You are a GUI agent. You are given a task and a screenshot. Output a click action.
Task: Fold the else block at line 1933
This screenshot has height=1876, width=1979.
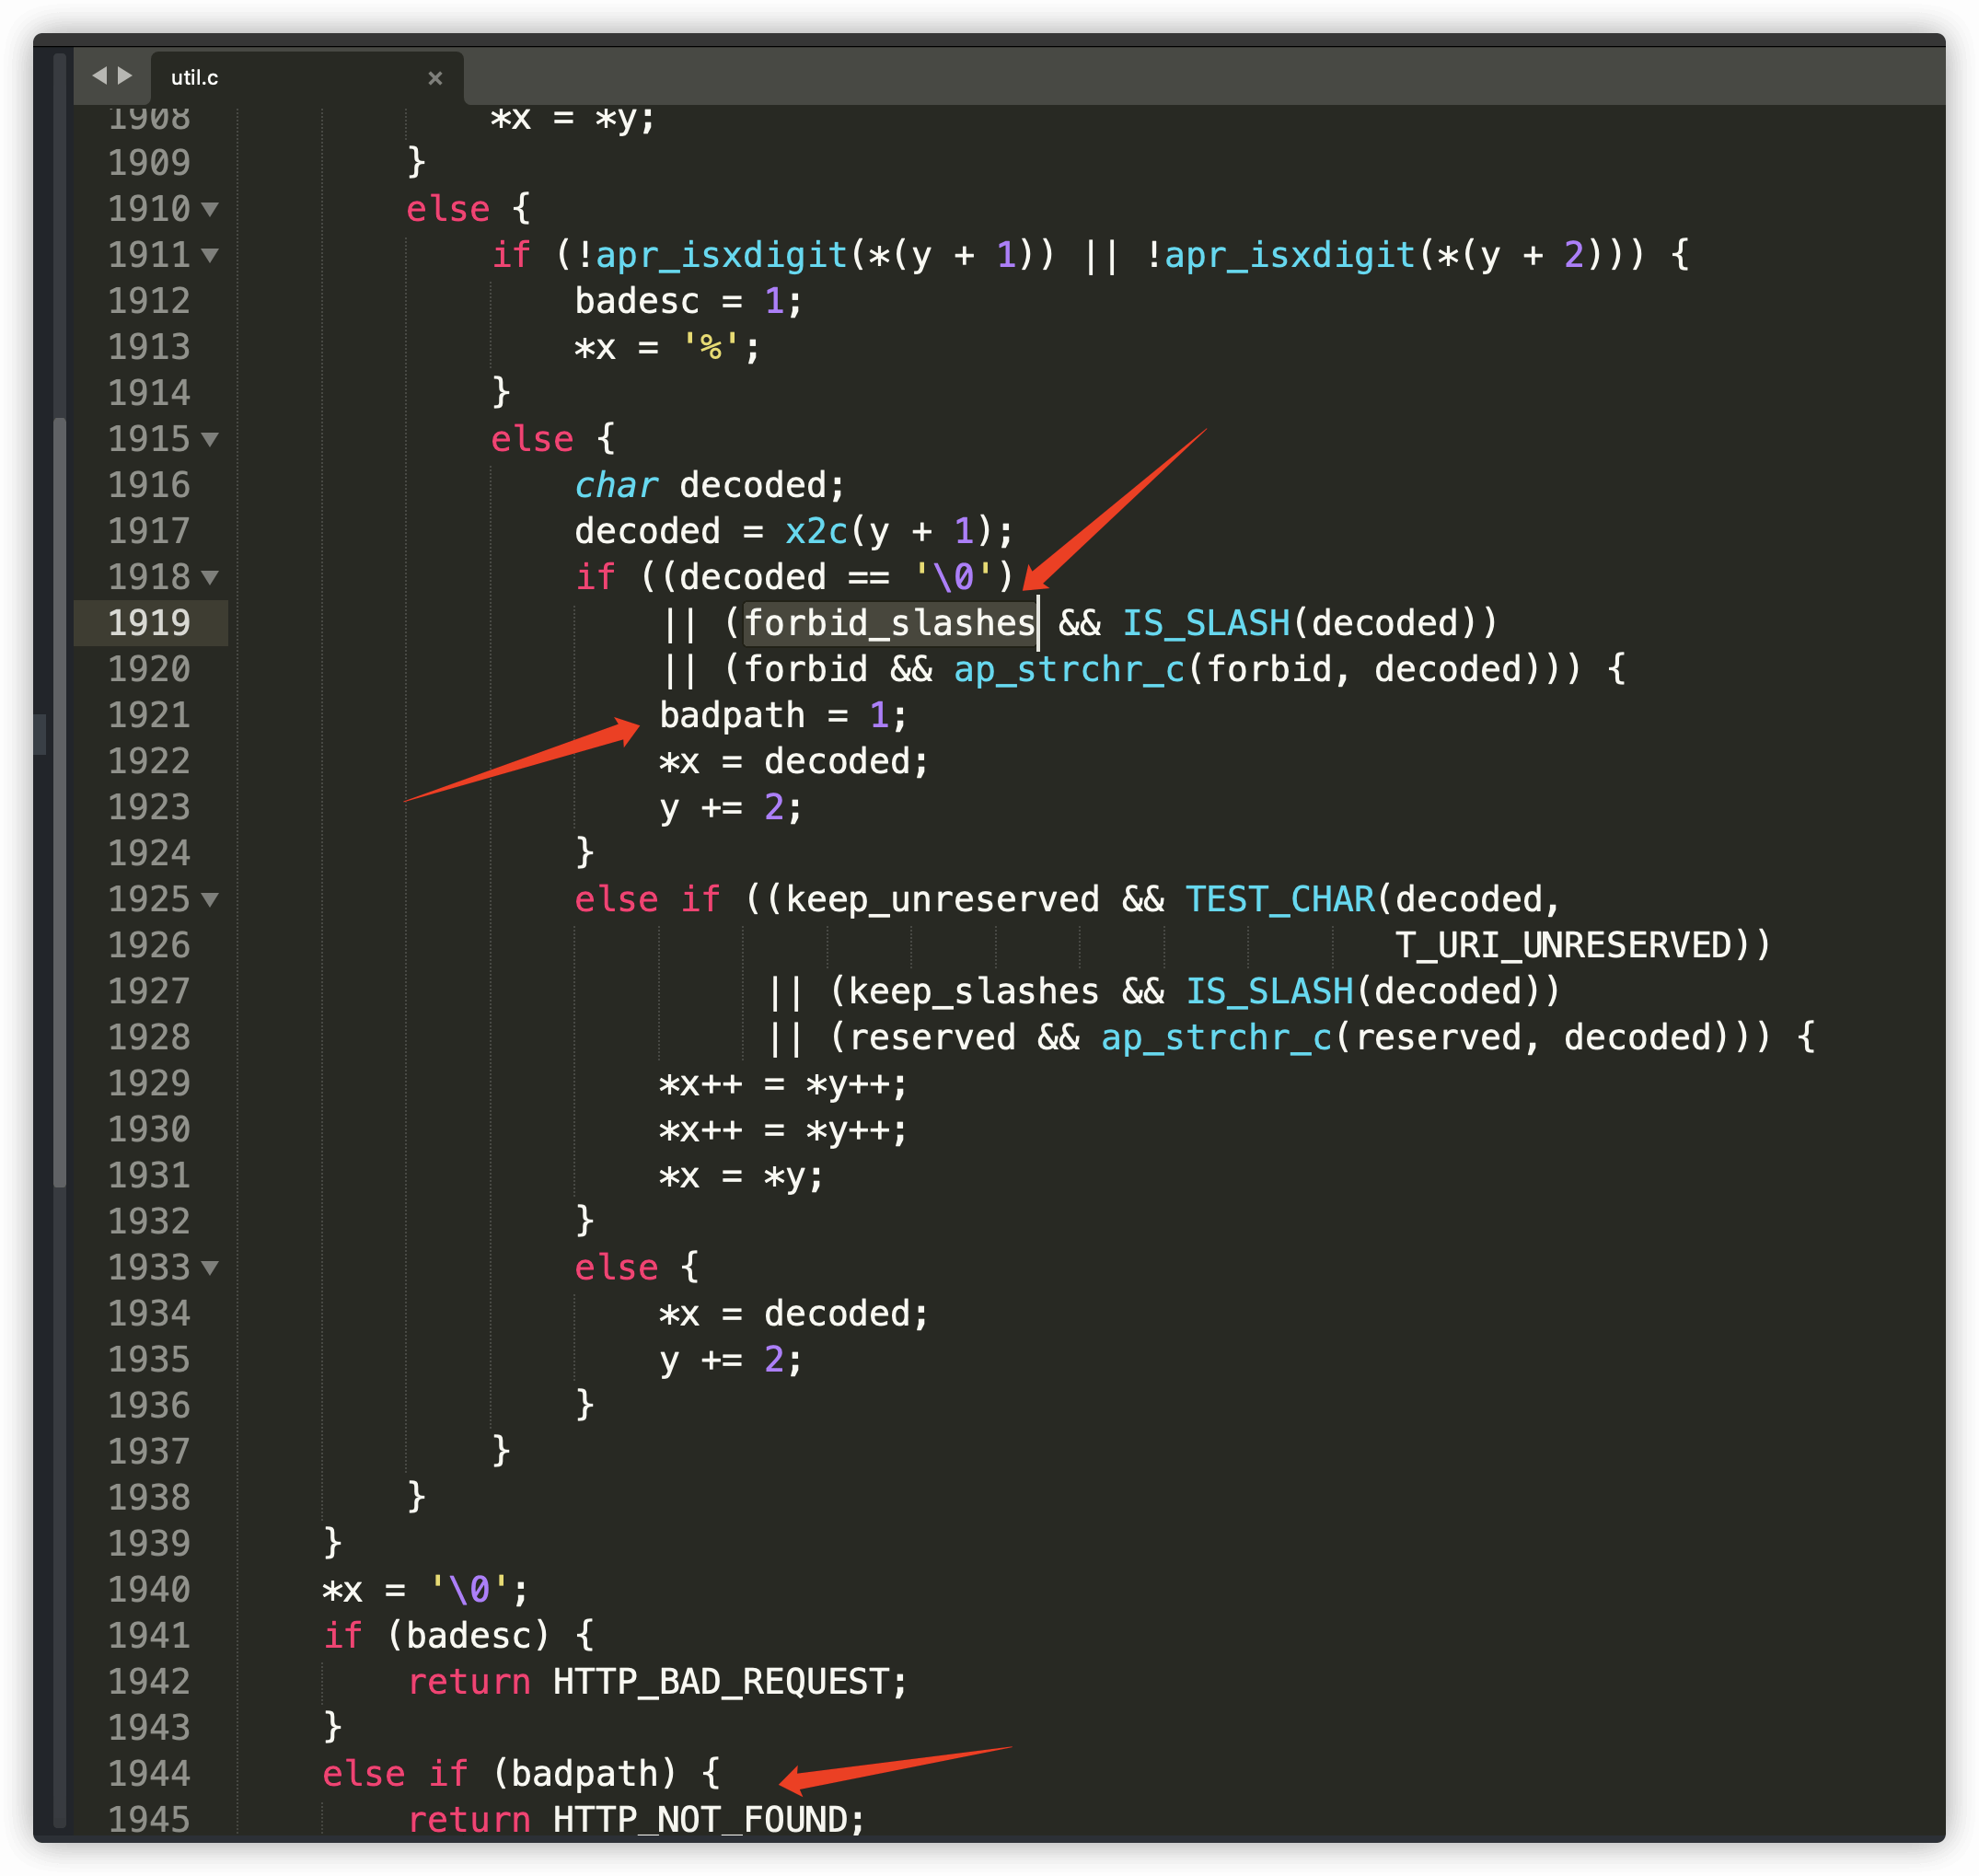pos(210,1267)
